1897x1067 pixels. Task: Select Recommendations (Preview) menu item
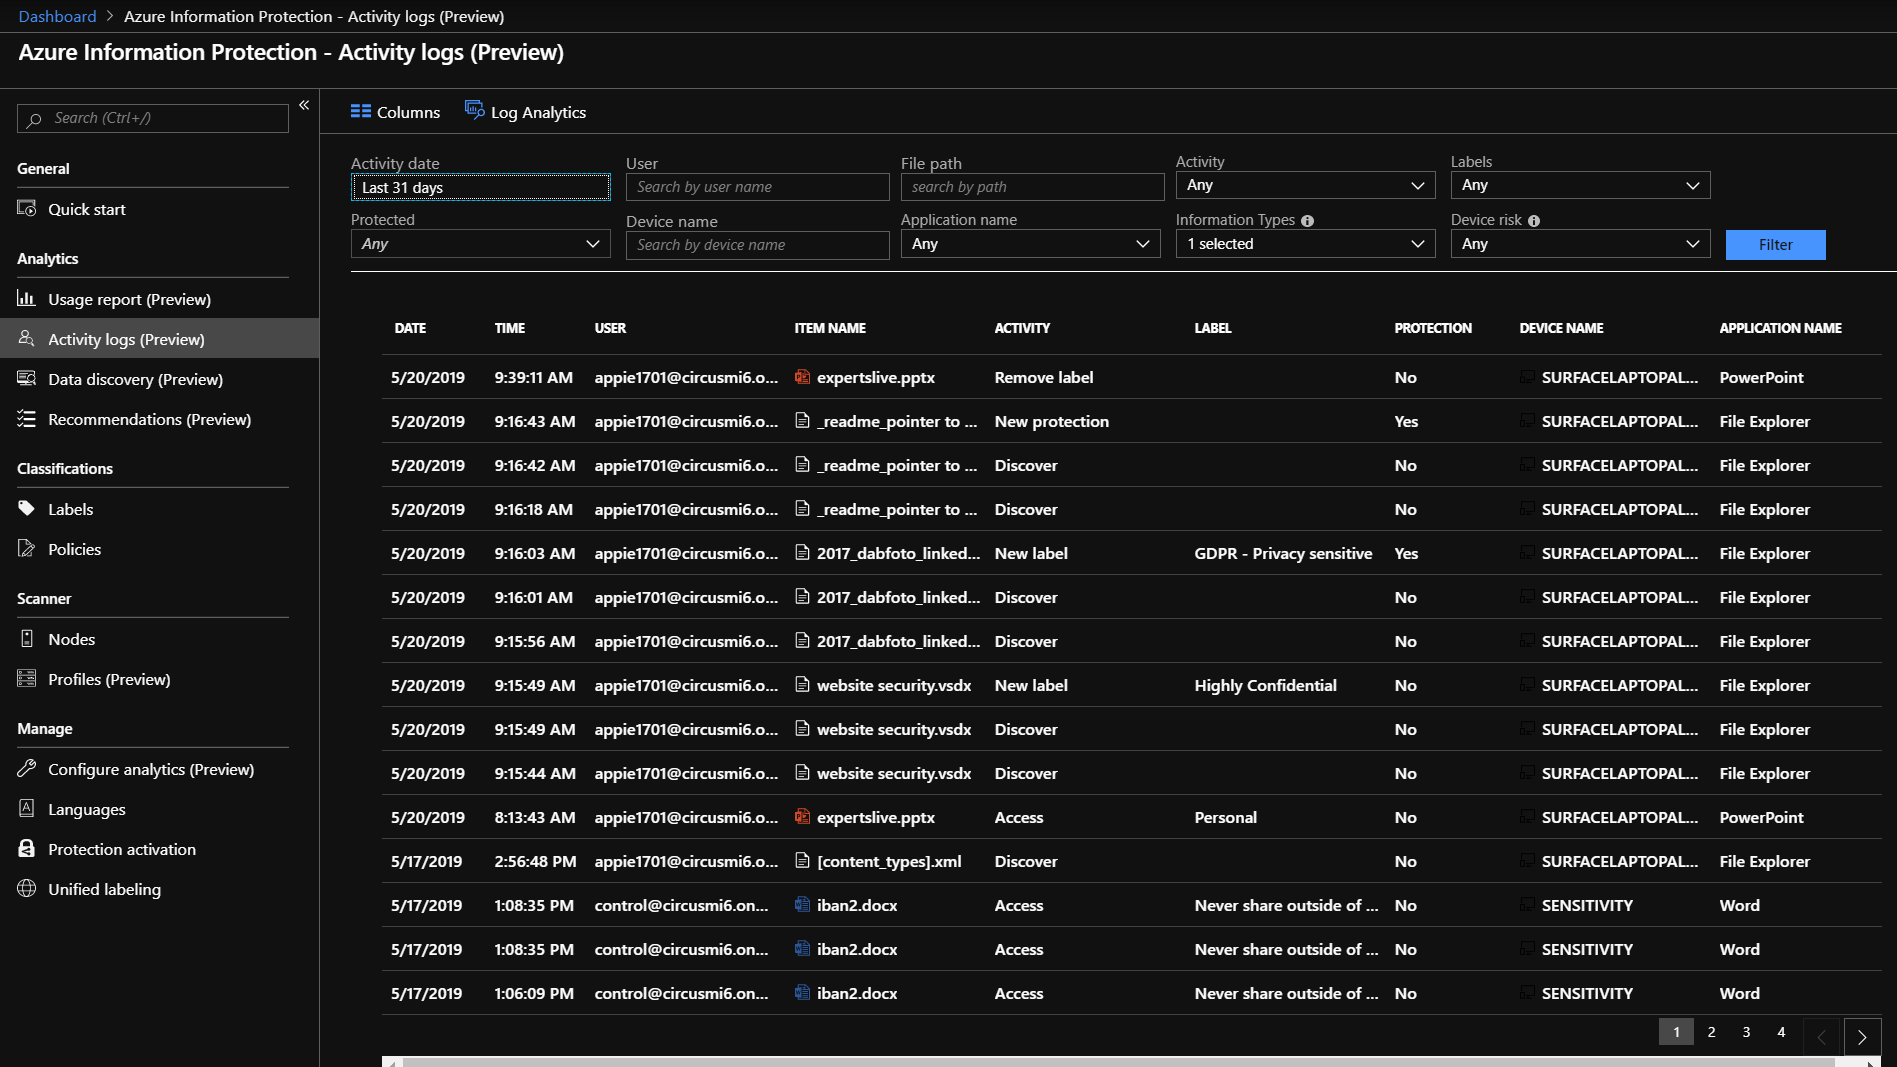[149, 419]
